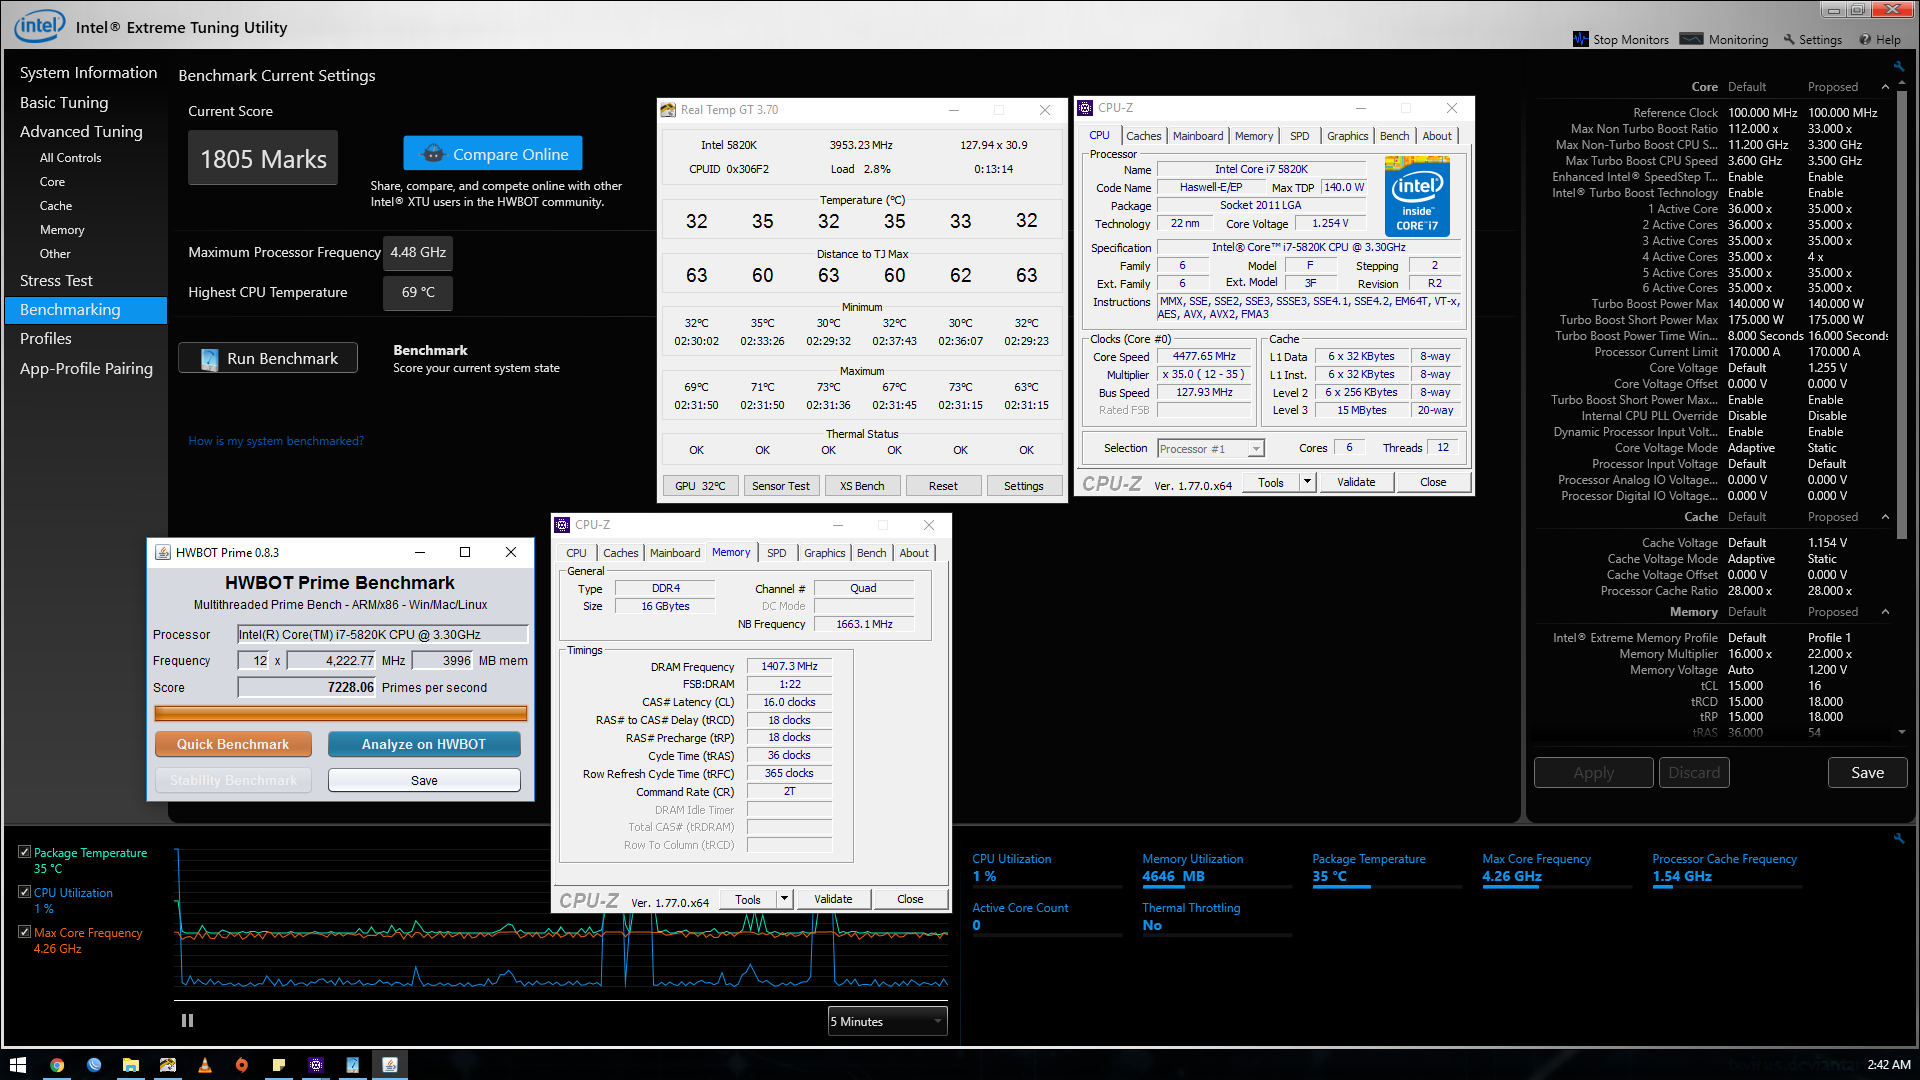Click the Monitoring graph icon
This screenshot has width=1920, height=1080.
pos(1691,39)
